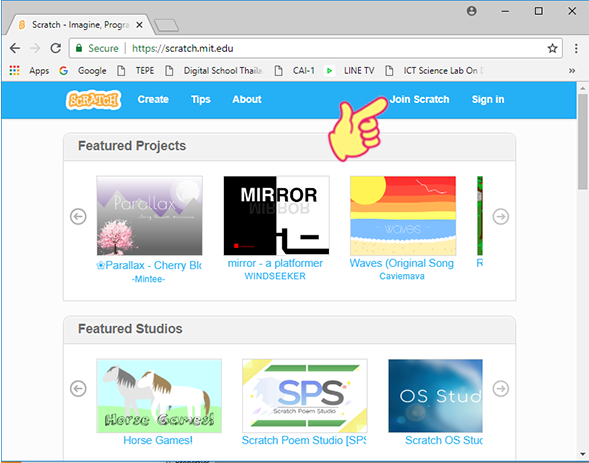The image size is (589, 463).
Task: Open Parallax Cherry Blossom thumbnail
Action: click(x=150, y=216)
